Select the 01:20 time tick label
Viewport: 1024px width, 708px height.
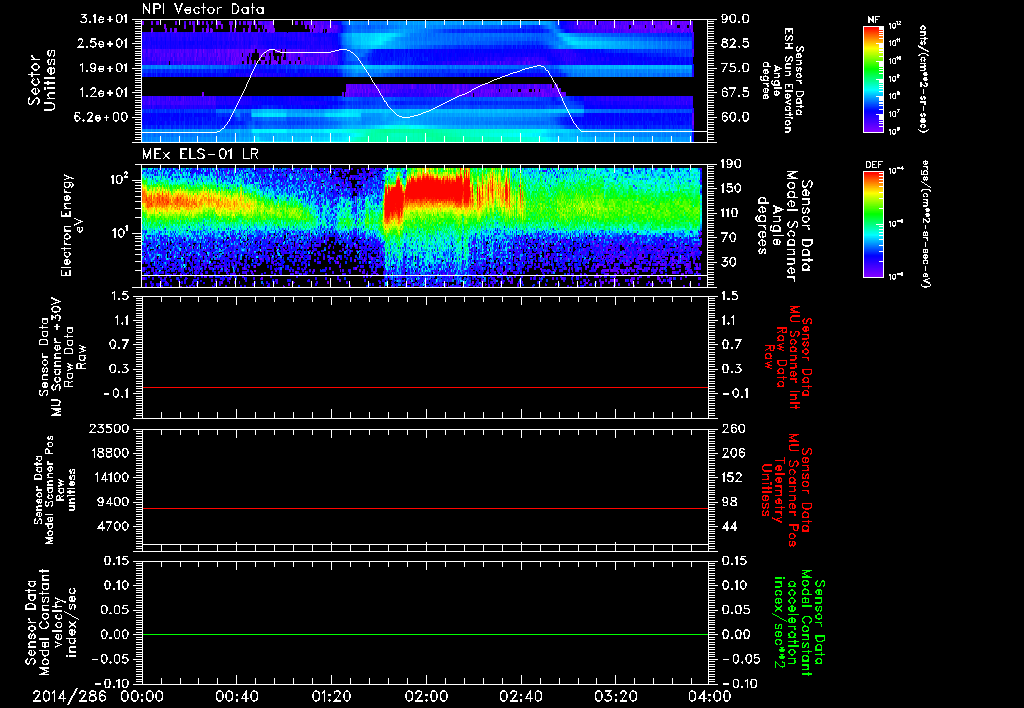329,695
